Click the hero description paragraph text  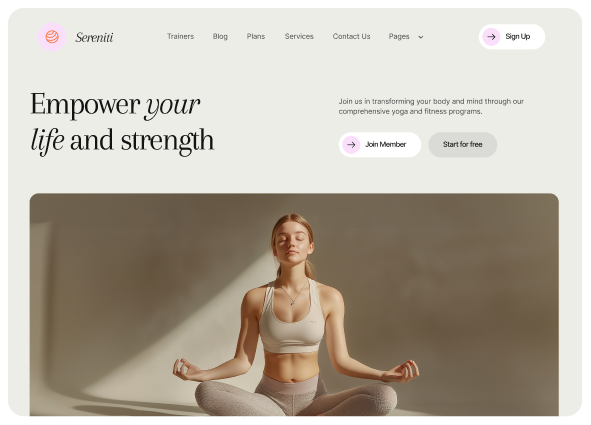pos(431,106)
